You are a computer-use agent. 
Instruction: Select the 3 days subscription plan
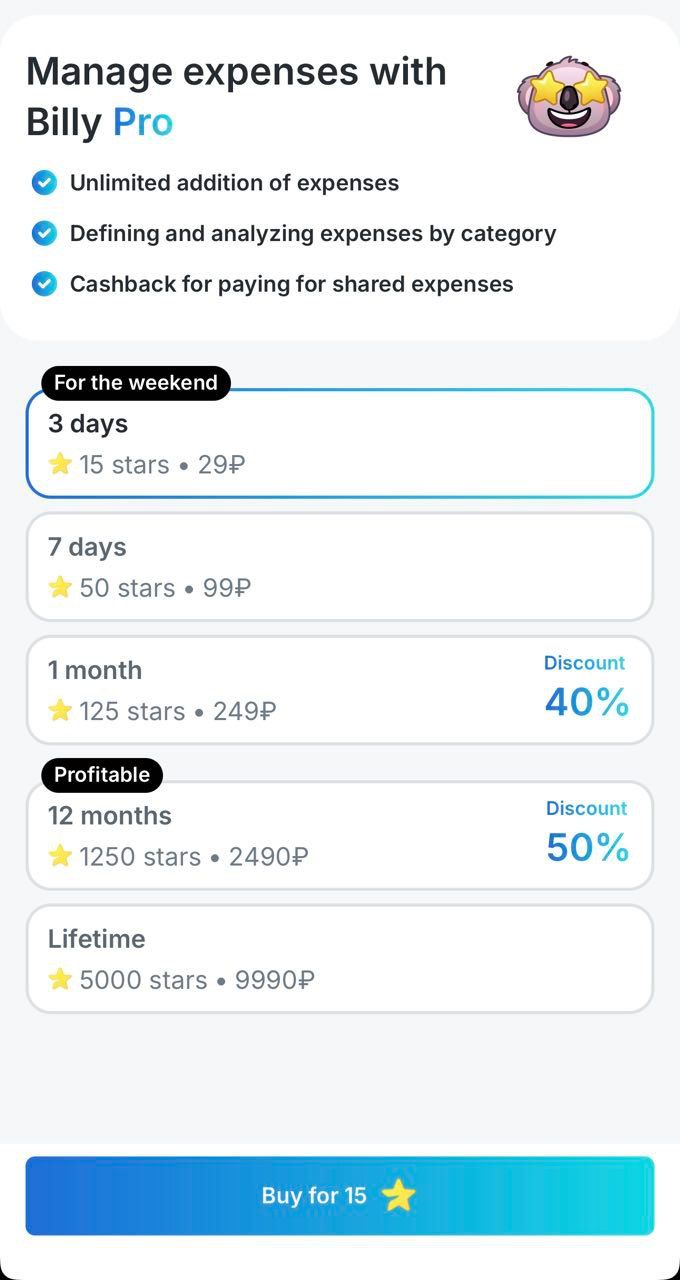[340, 443]
